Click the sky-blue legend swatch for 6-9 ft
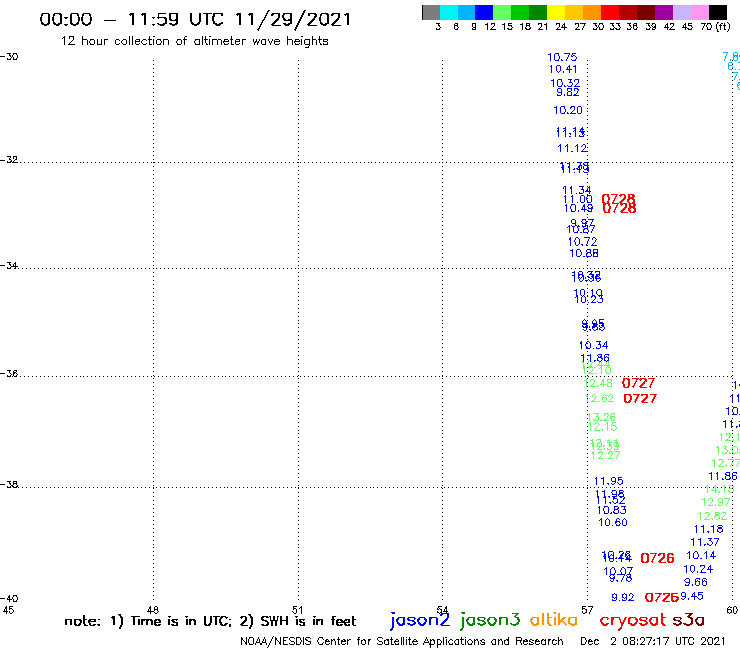The height and width of the screenshot is (650, 740). pos(466,12)
